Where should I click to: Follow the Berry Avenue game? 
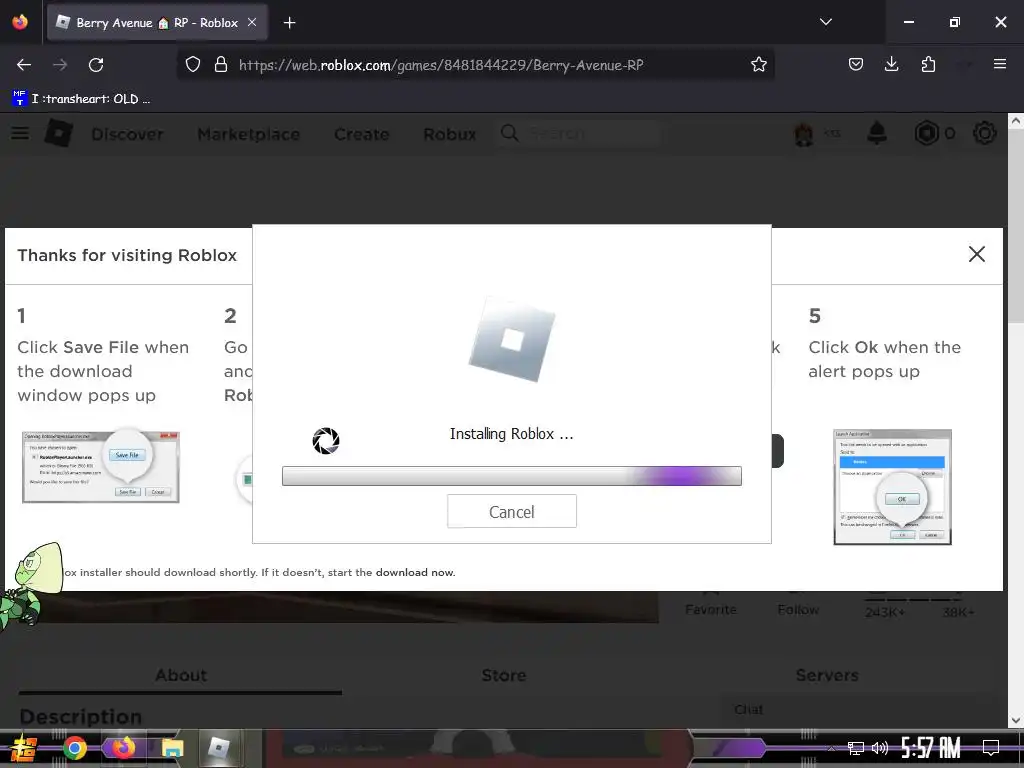pyautogui.click(x=798, y=609)
